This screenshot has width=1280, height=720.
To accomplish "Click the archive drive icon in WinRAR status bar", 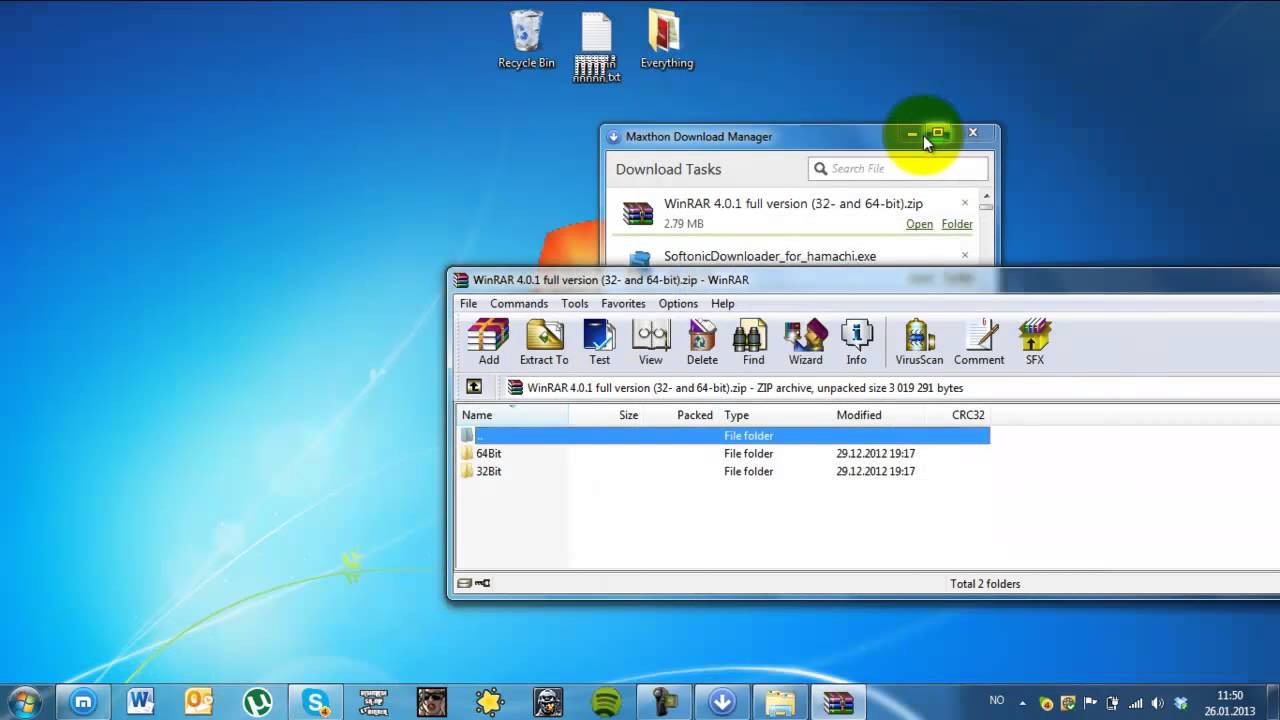I will 465,583.
